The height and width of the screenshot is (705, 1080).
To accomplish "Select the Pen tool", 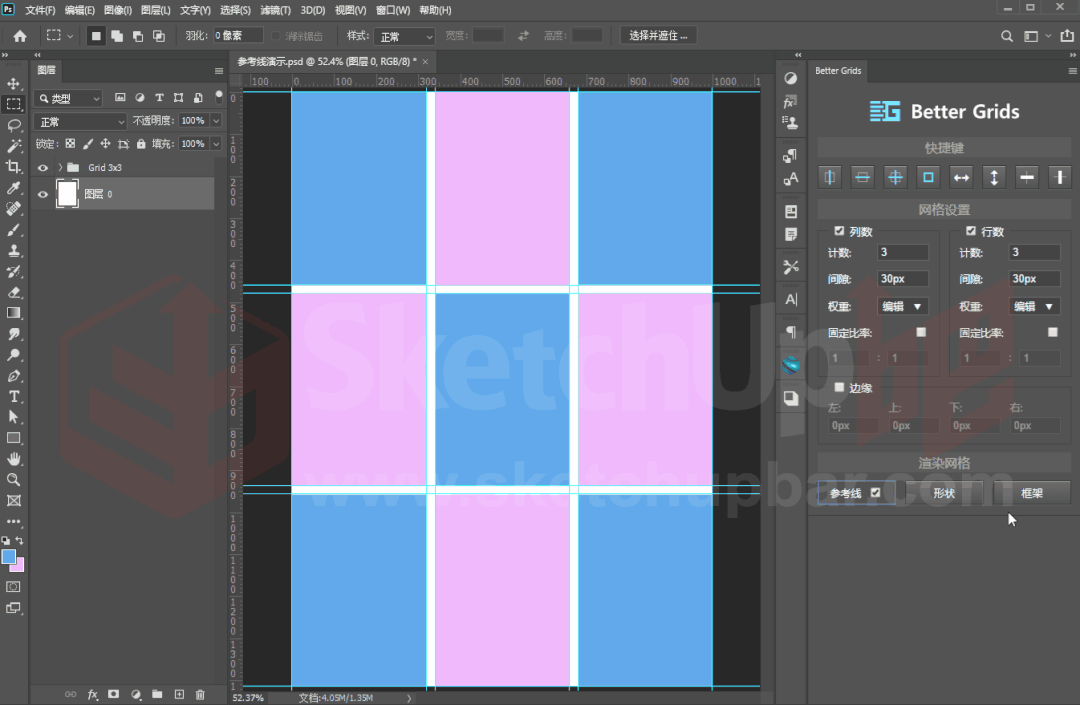I will 13,376.
